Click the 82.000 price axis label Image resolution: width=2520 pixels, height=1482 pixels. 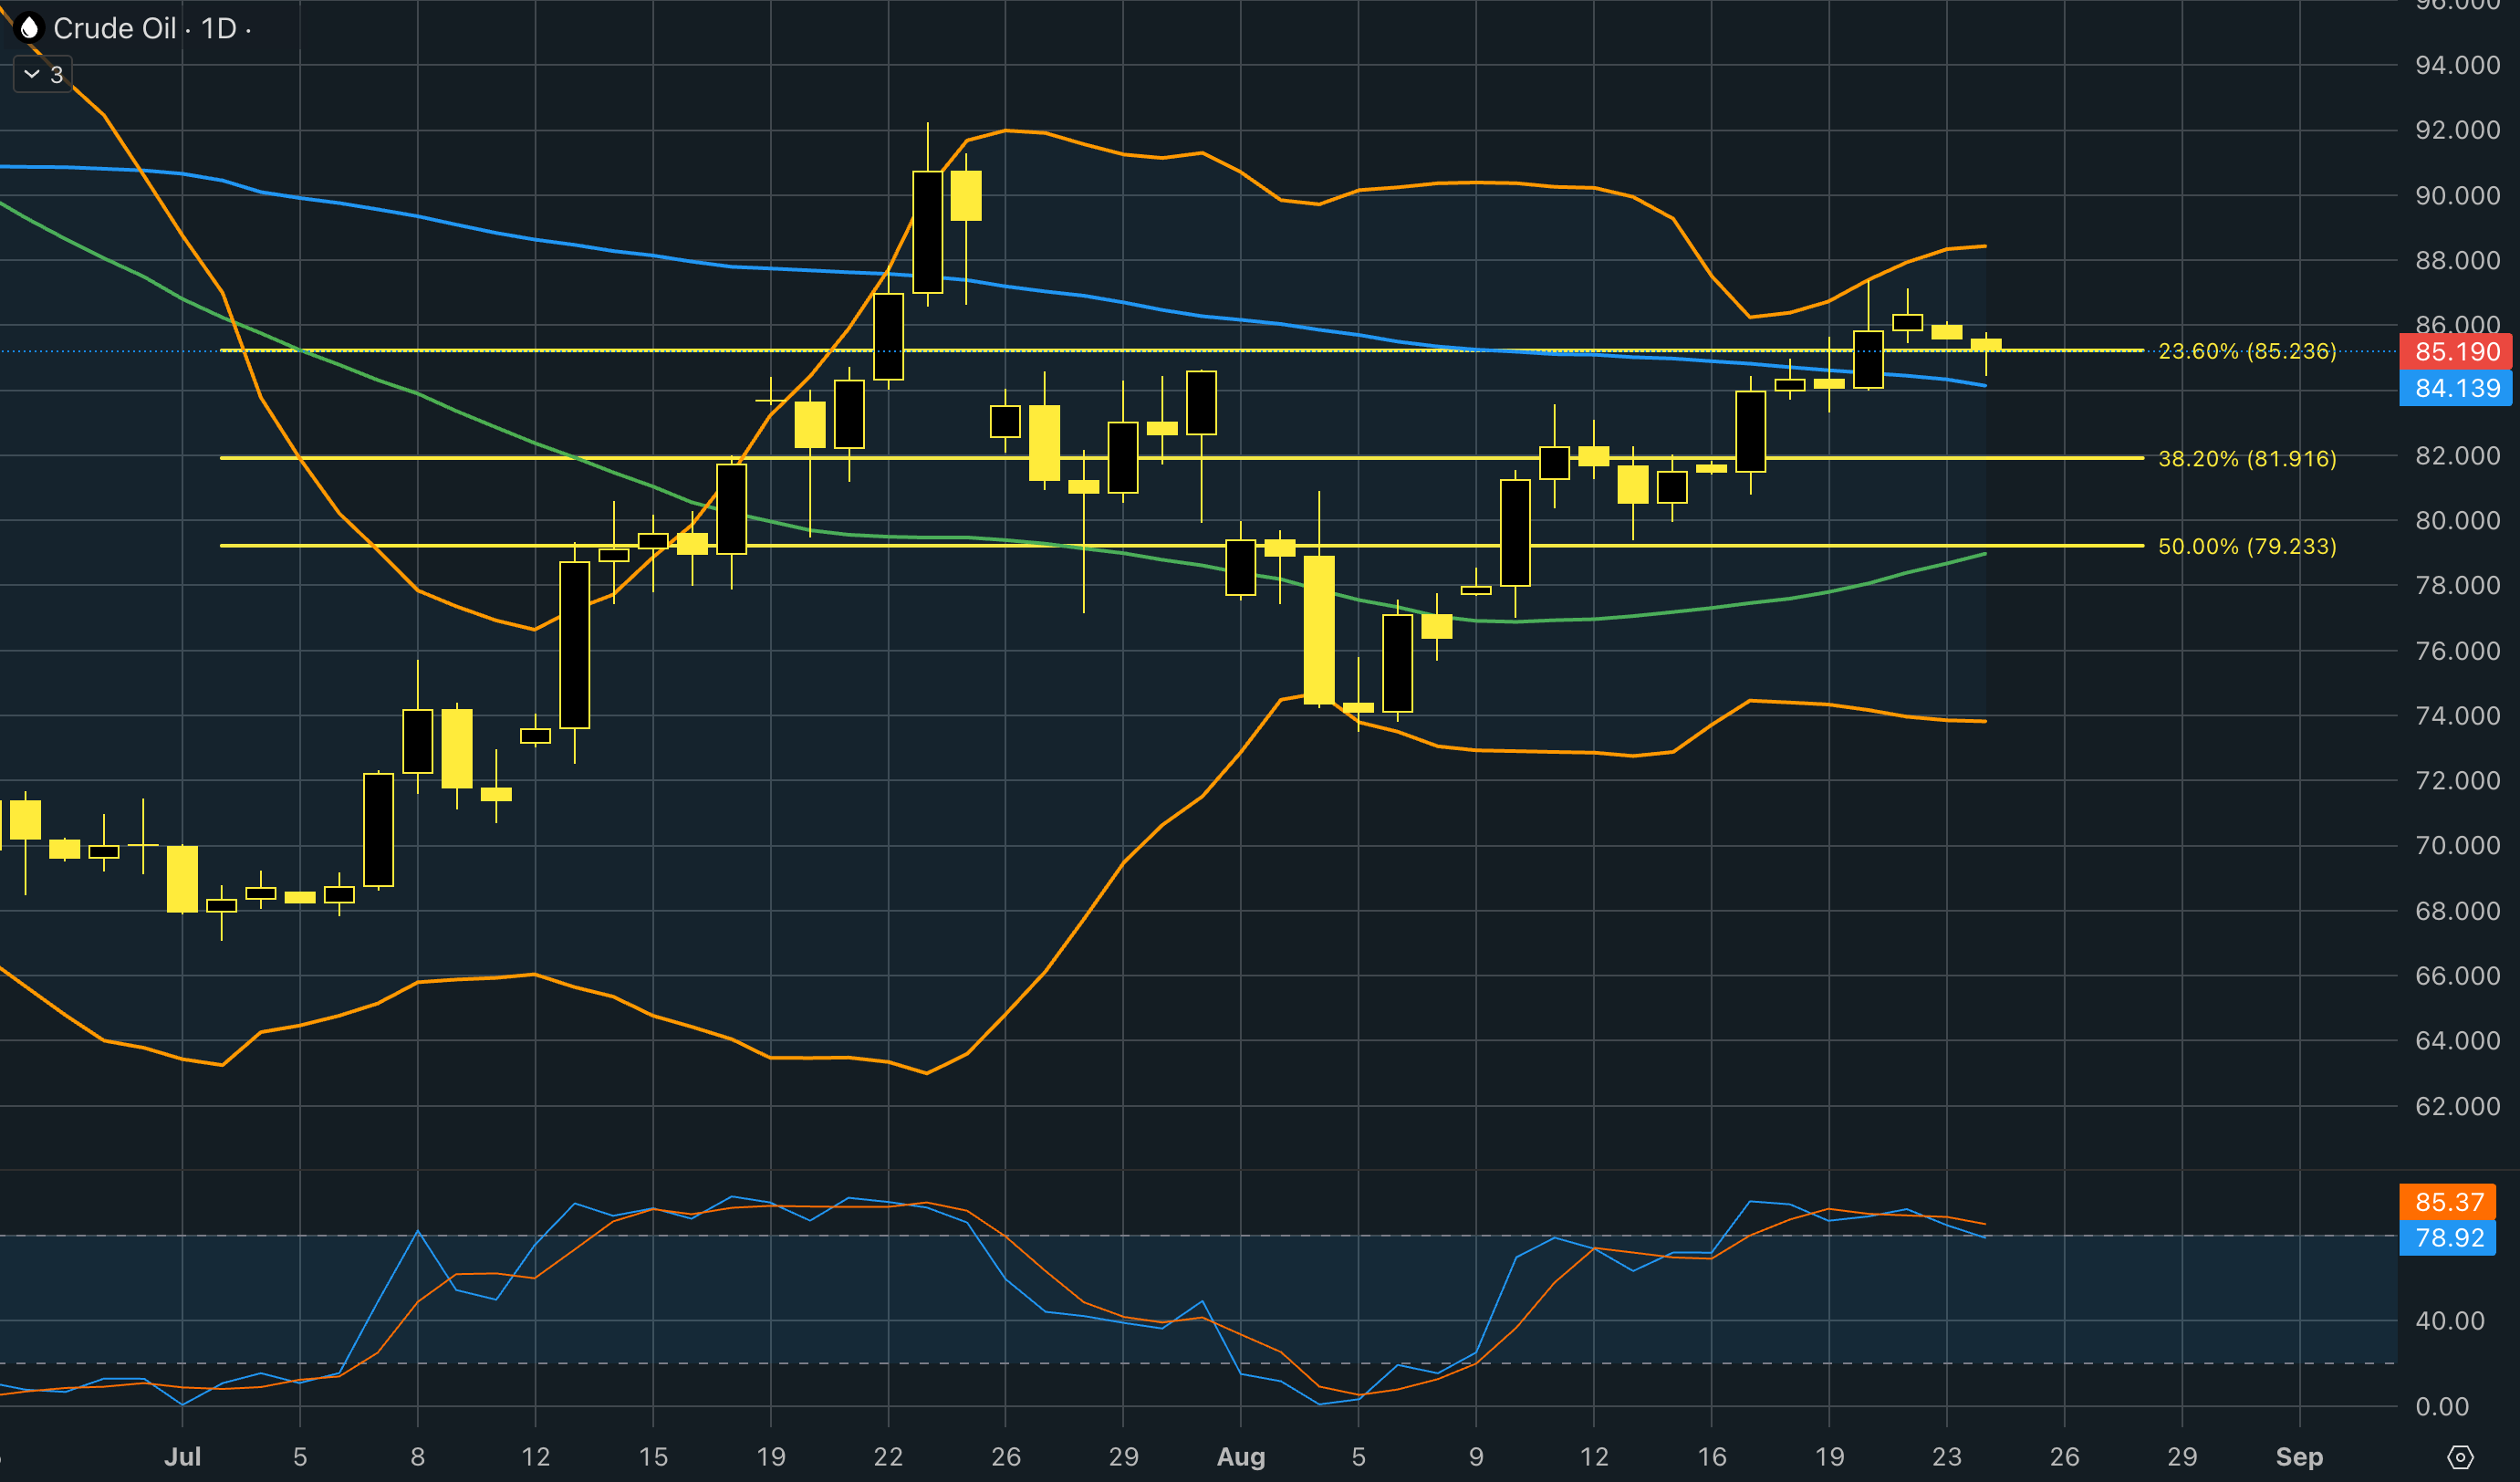(x=2457, y=455)
